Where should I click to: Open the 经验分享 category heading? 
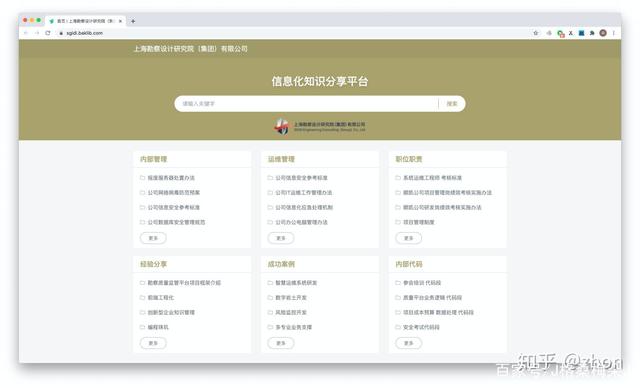[153, 264]
